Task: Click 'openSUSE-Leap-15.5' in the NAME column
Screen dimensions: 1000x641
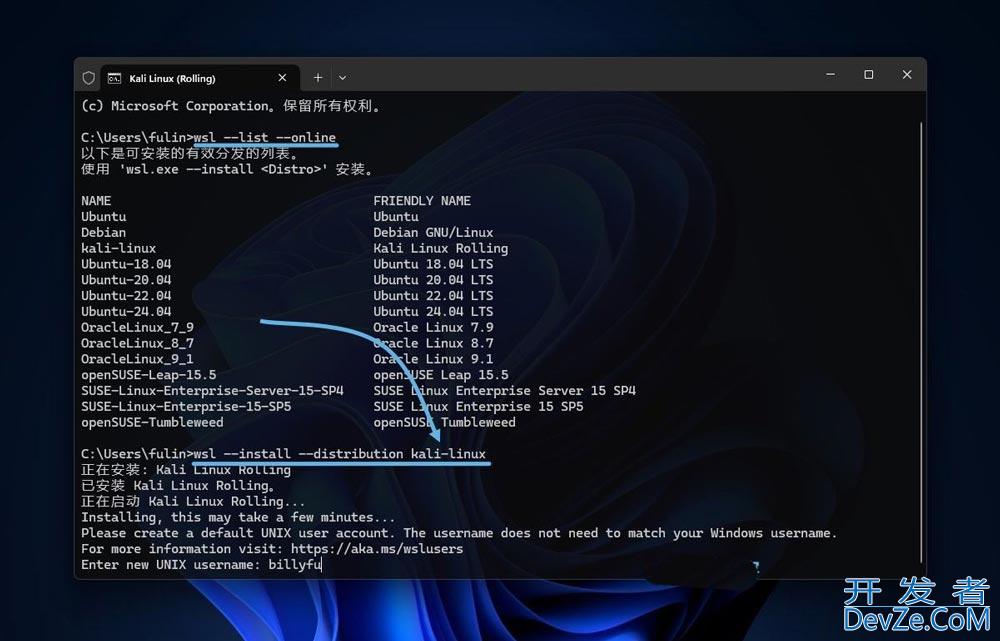Action: [149, 374]
